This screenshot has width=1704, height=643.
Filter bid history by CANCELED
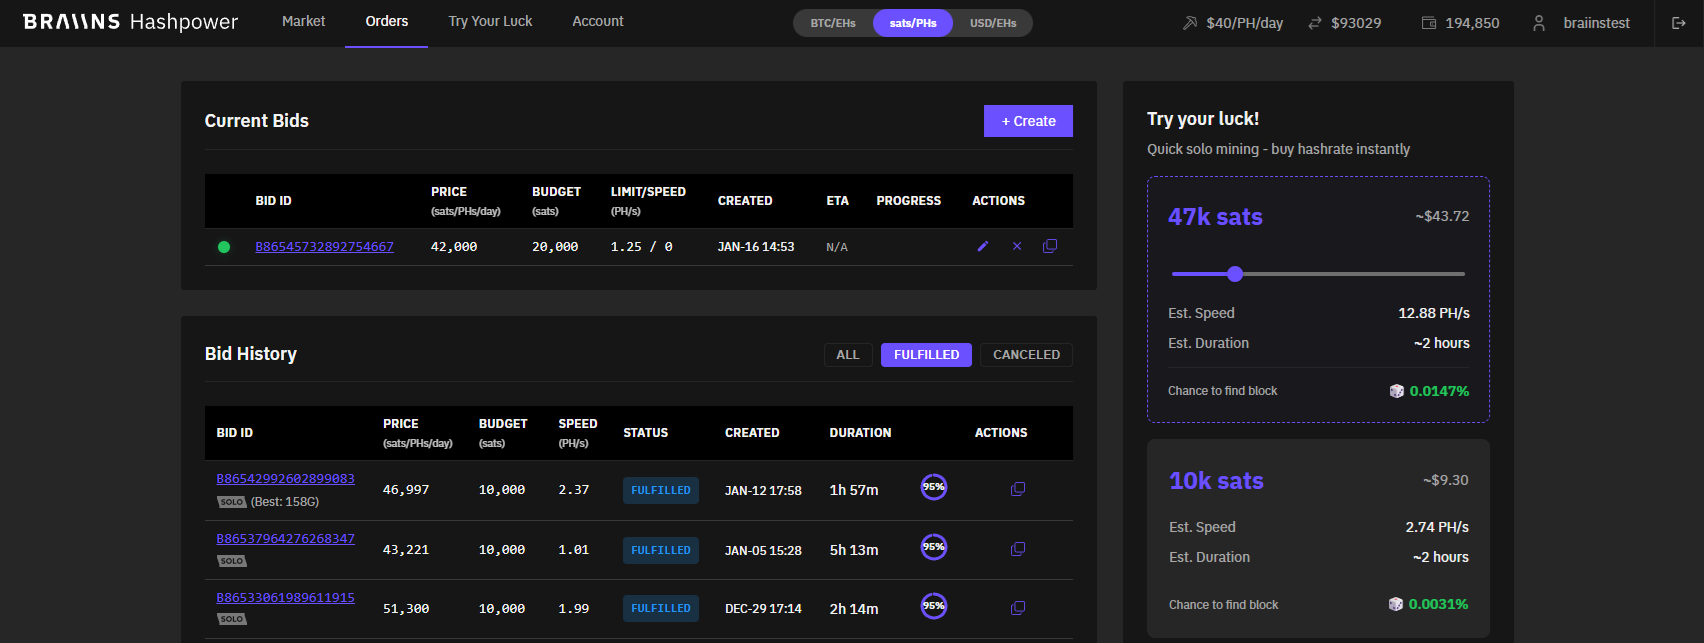pyautogui.click(x=1026, y=355)
